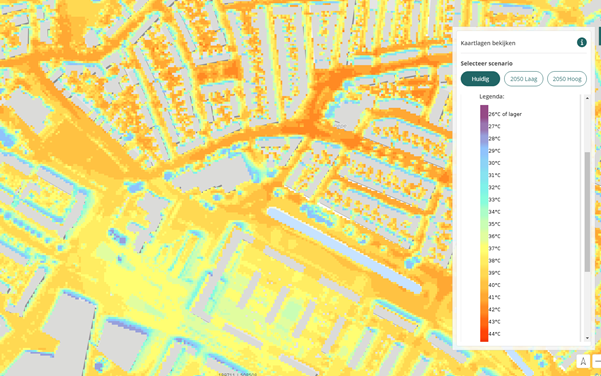Click the legend scrollbar up arrow

coord(587,98)
